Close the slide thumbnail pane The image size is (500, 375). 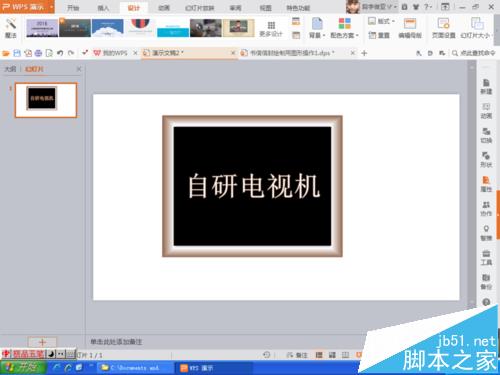(x=79, y=69)
